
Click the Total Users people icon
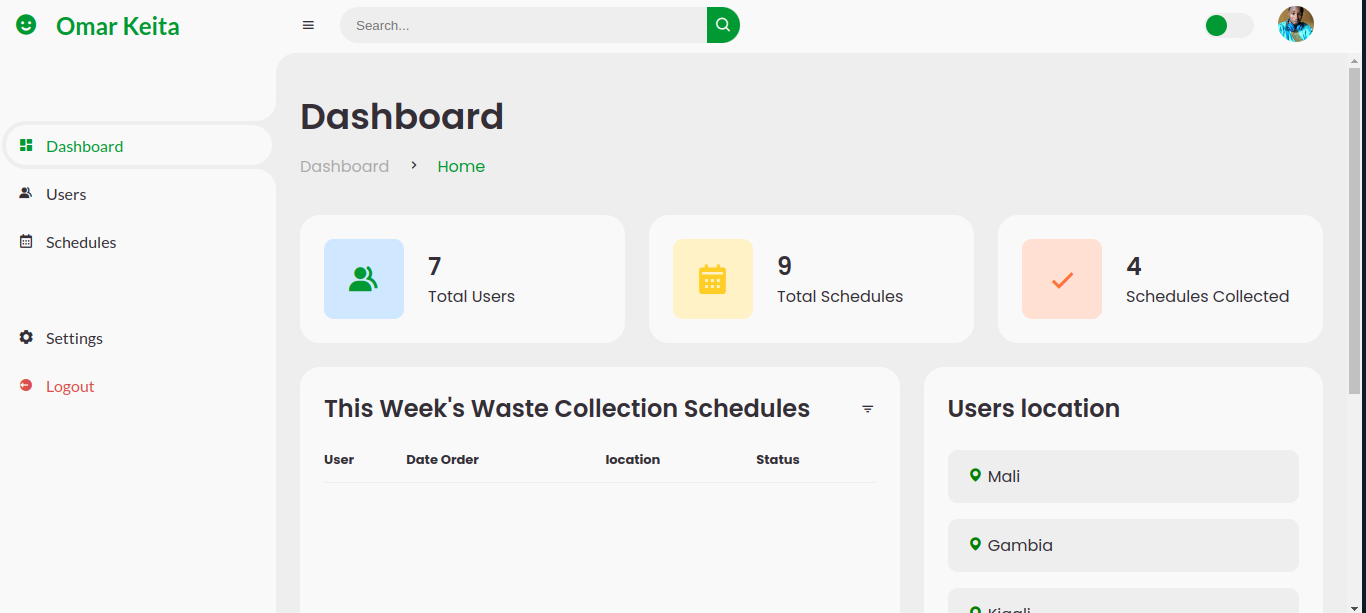[x=364, y=279]
